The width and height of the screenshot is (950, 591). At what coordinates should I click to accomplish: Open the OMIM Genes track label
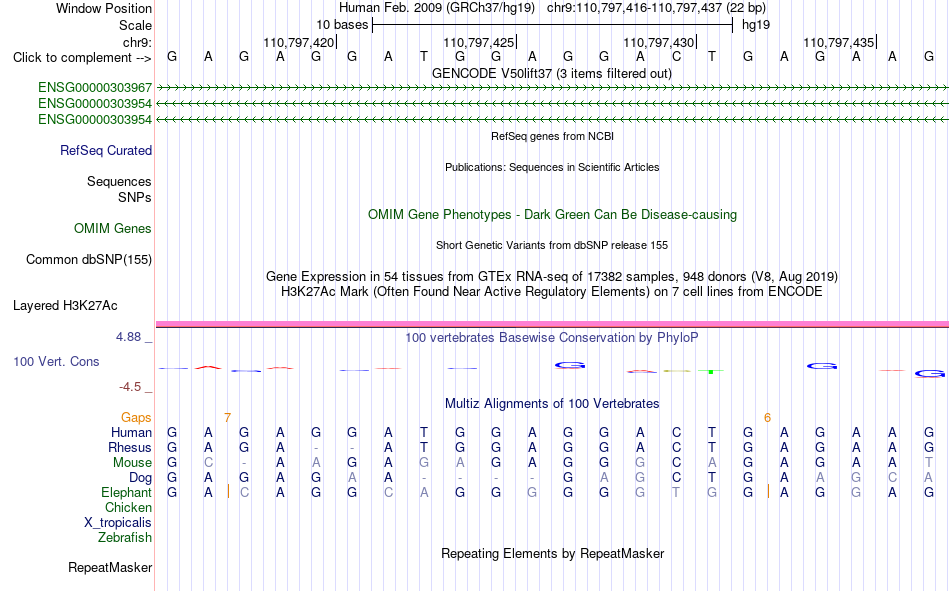tap(112, 229)
